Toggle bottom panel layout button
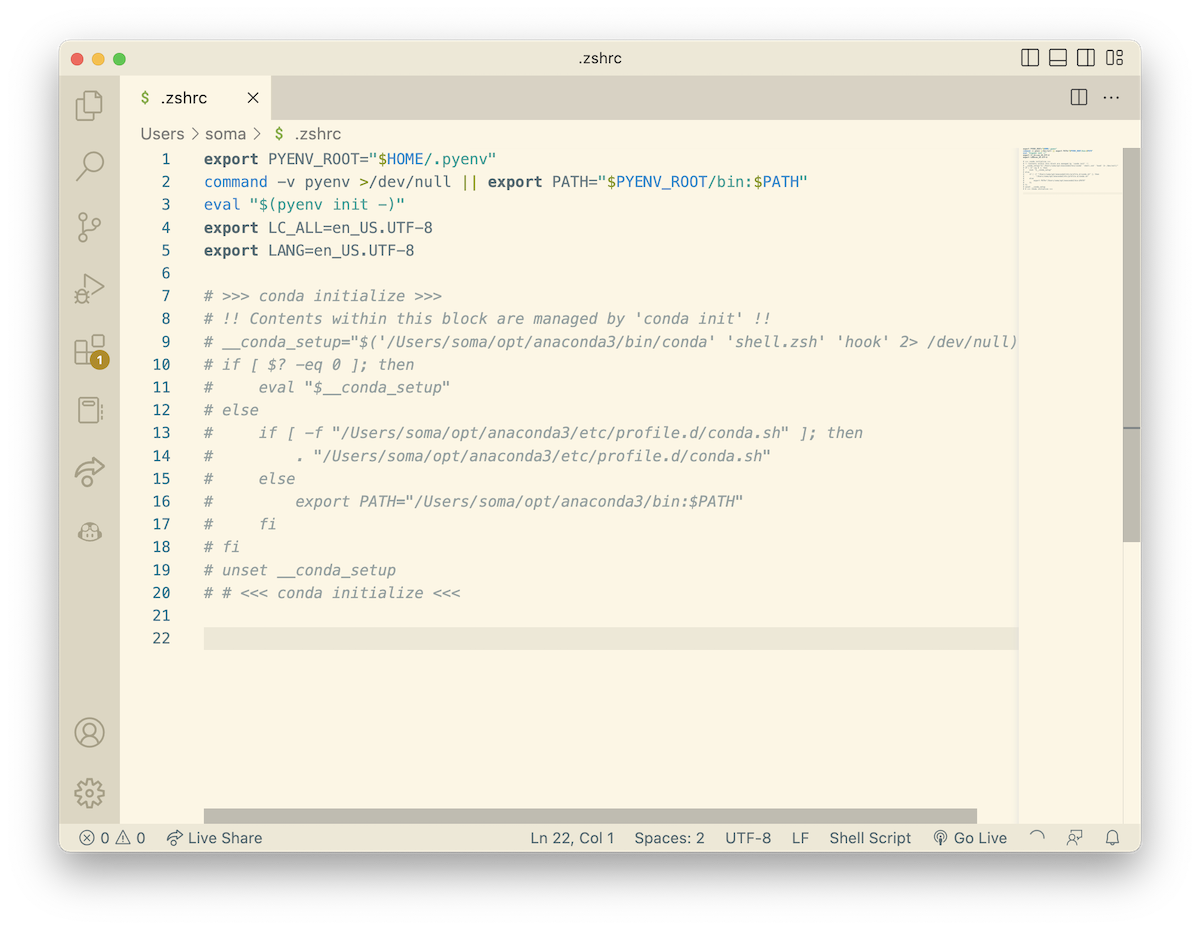The image size is (1200, 930). (1058, 58)
